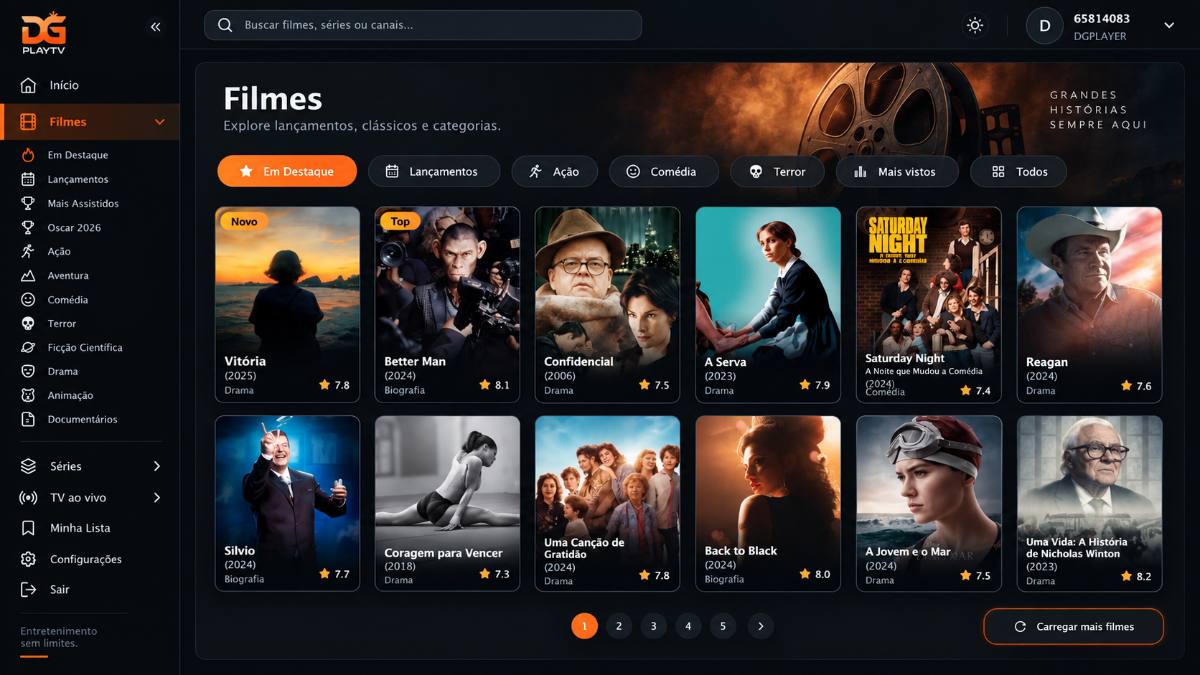This screenshot has width=1200, height=675.
Task: Open the Reagan movie card
Action: coord(1089,304)
